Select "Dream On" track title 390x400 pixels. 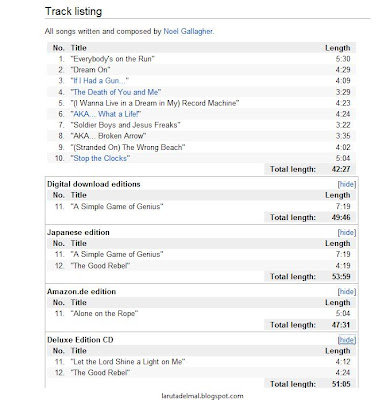90,70
